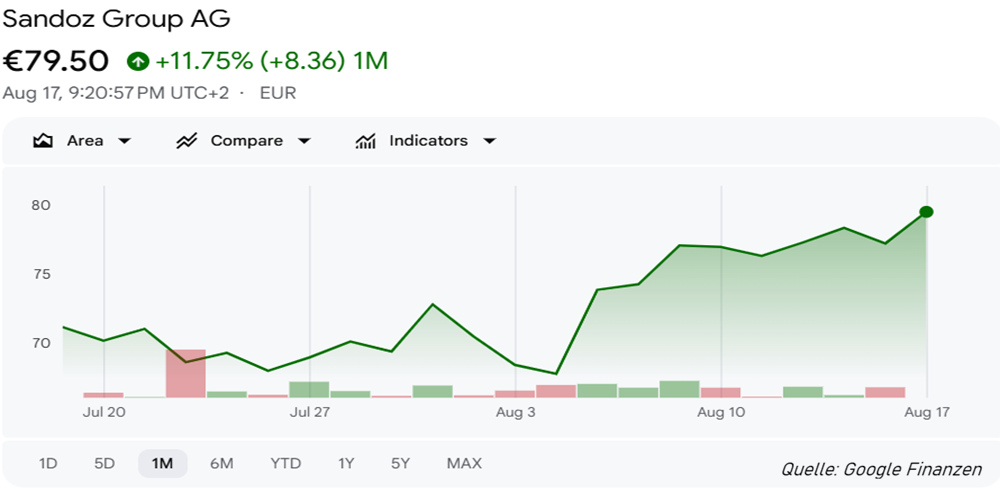Select the 1D time range
This screenshot has width=1000, height=500.
(x=48, y=464)
